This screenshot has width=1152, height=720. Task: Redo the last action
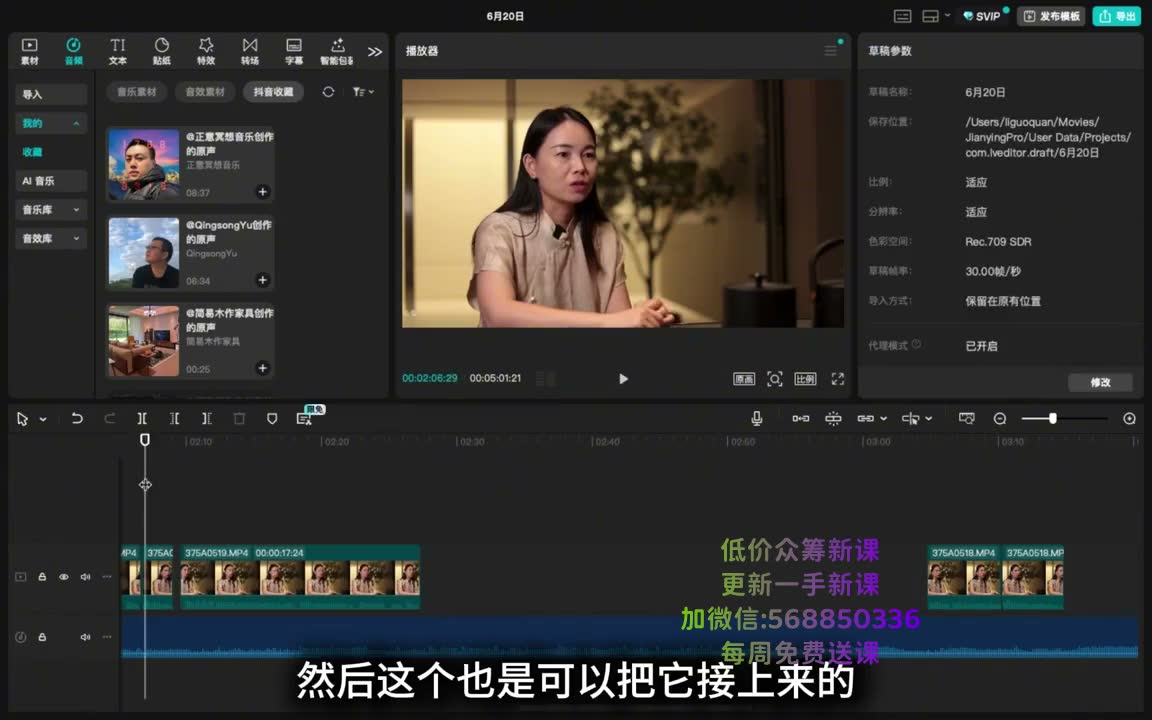pyautogui.click(x=109, y=418)
